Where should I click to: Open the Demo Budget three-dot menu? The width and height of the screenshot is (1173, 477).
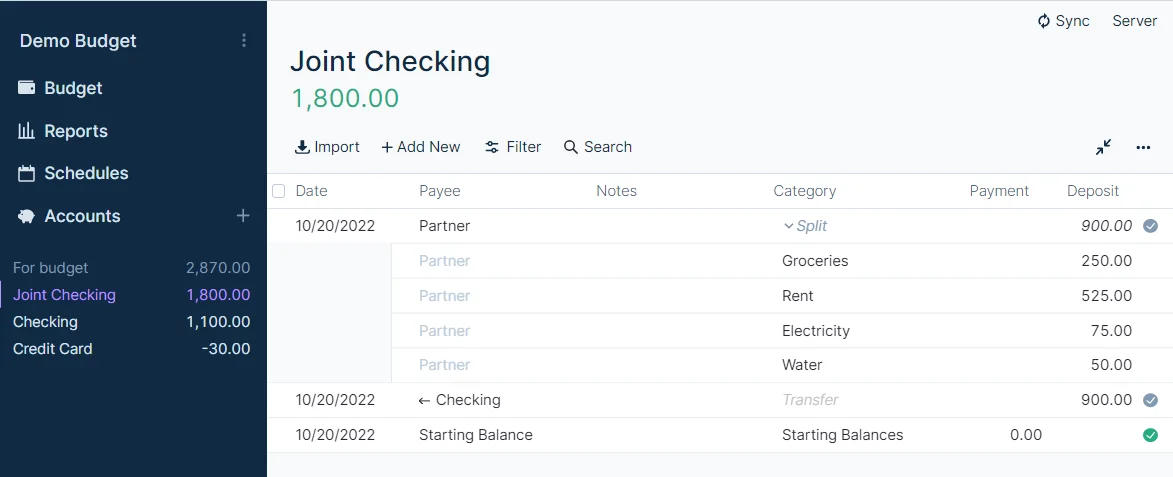pos(244,41)
